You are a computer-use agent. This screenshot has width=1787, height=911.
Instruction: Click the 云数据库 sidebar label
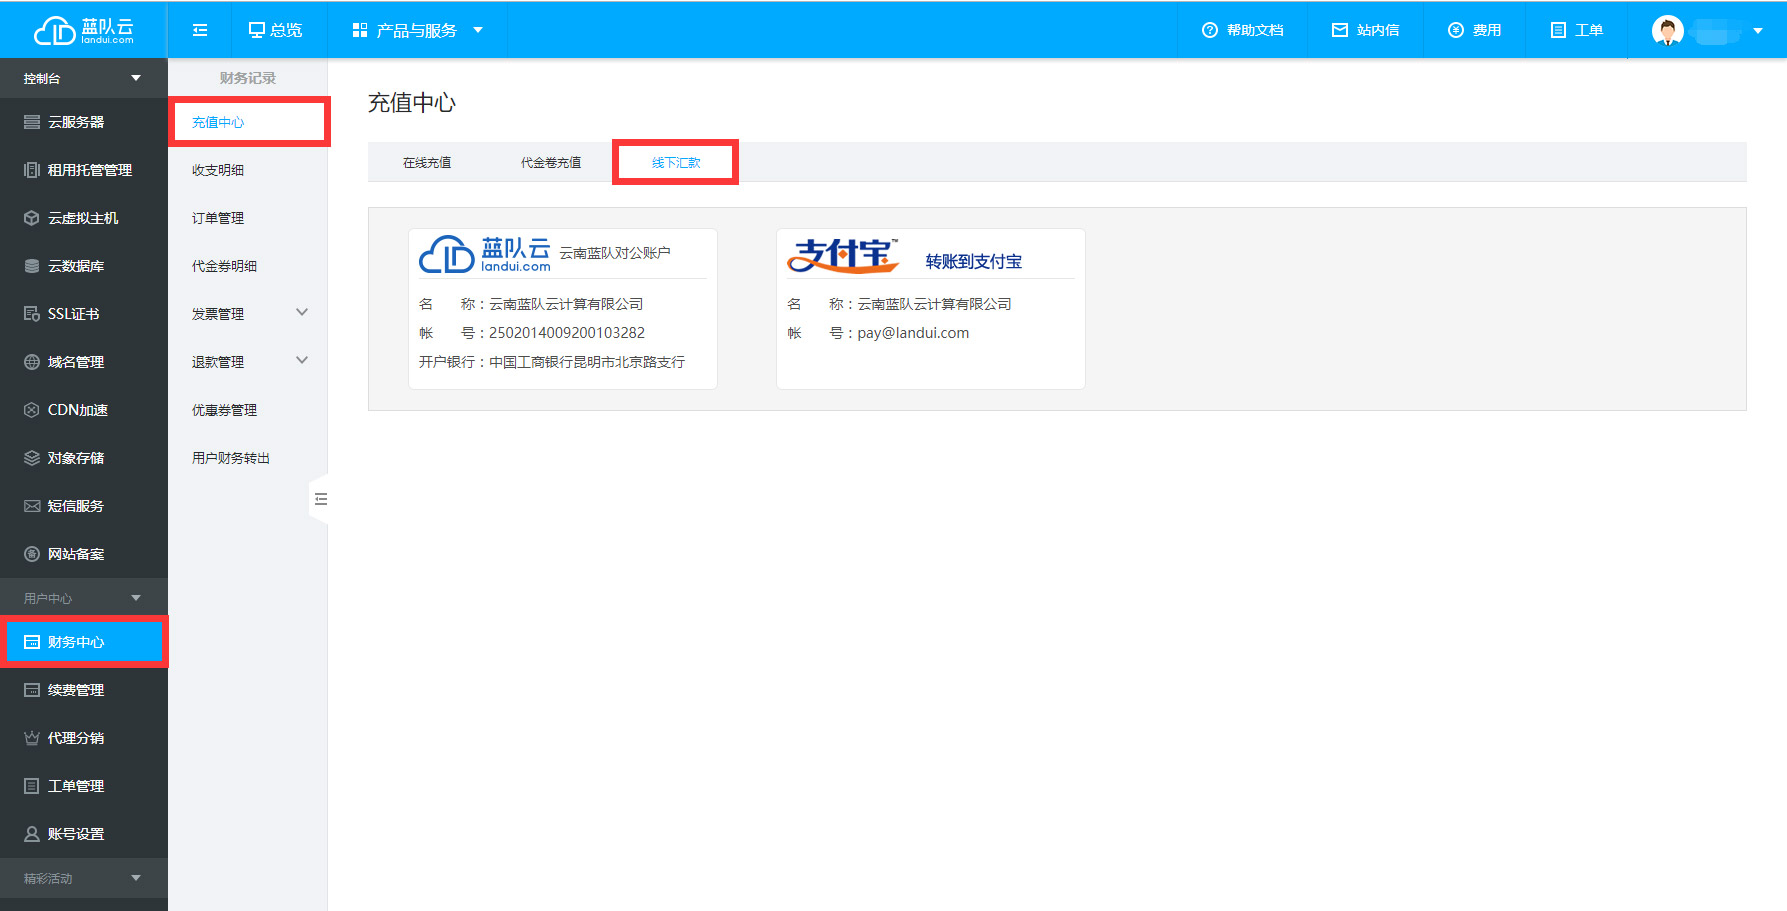click(x=76, y=266)
